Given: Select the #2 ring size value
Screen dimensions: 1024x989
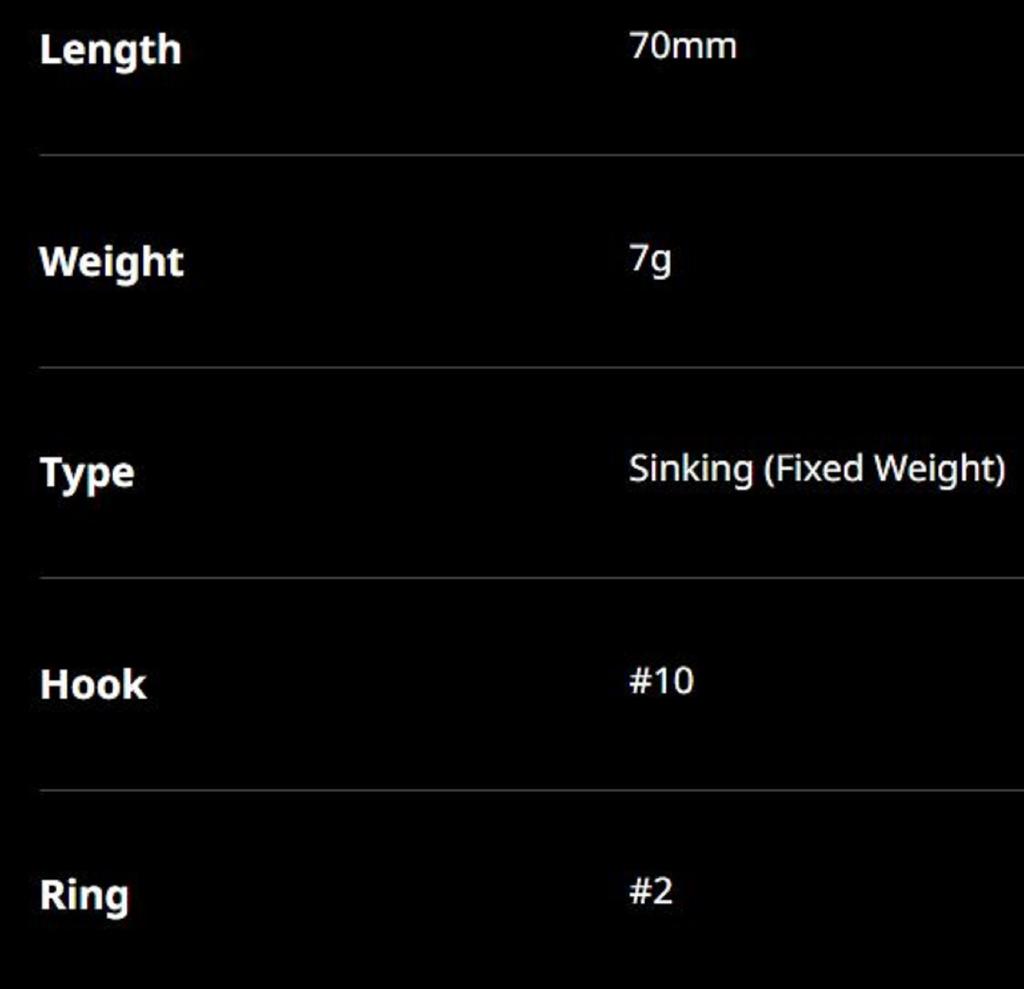Looking at the screenshot, I should click(x=651, y=891).
